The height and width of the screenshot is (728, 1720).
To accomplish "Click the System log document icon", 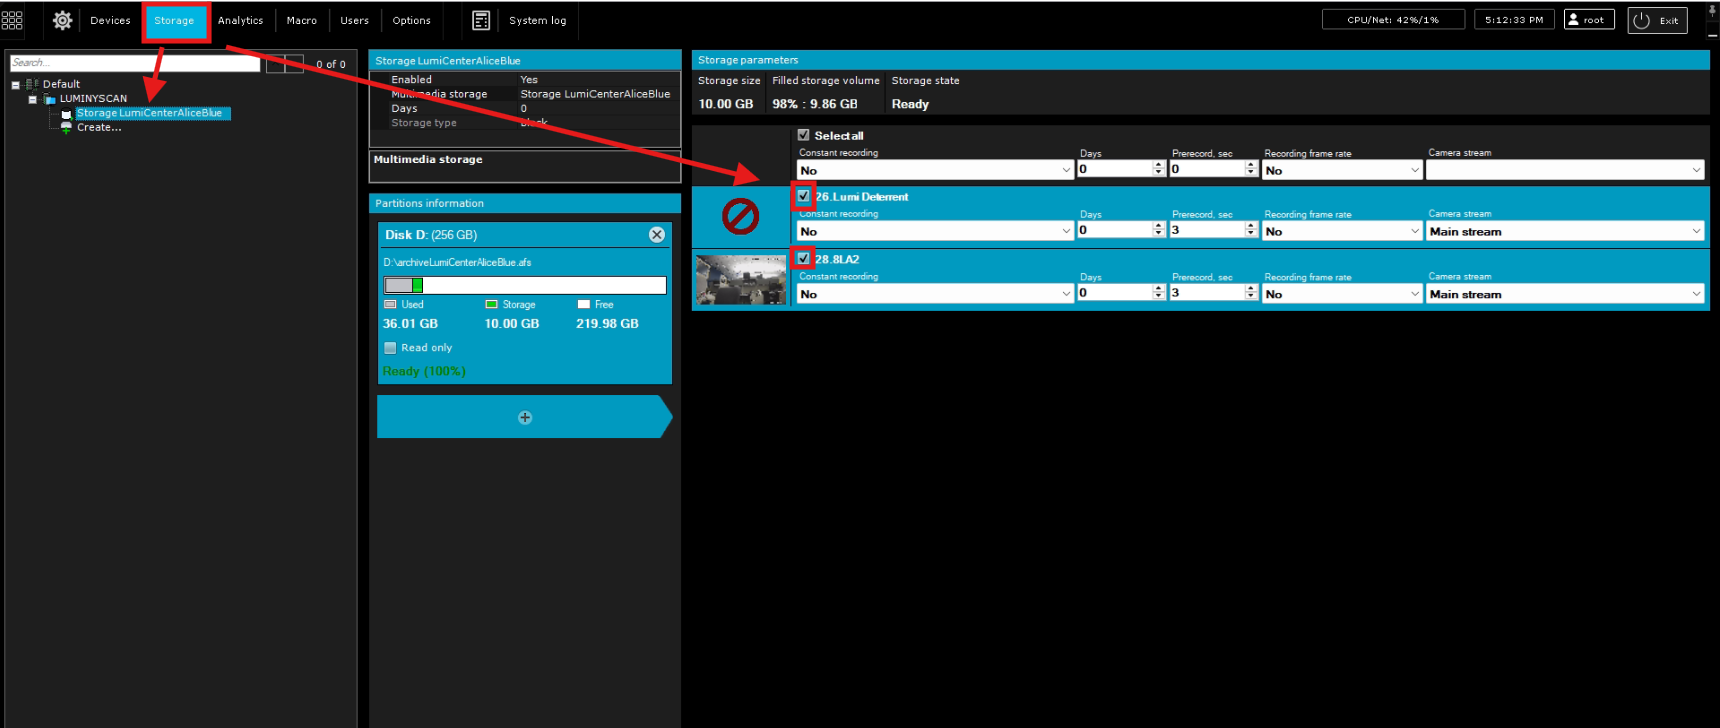I will coord(481,20).
